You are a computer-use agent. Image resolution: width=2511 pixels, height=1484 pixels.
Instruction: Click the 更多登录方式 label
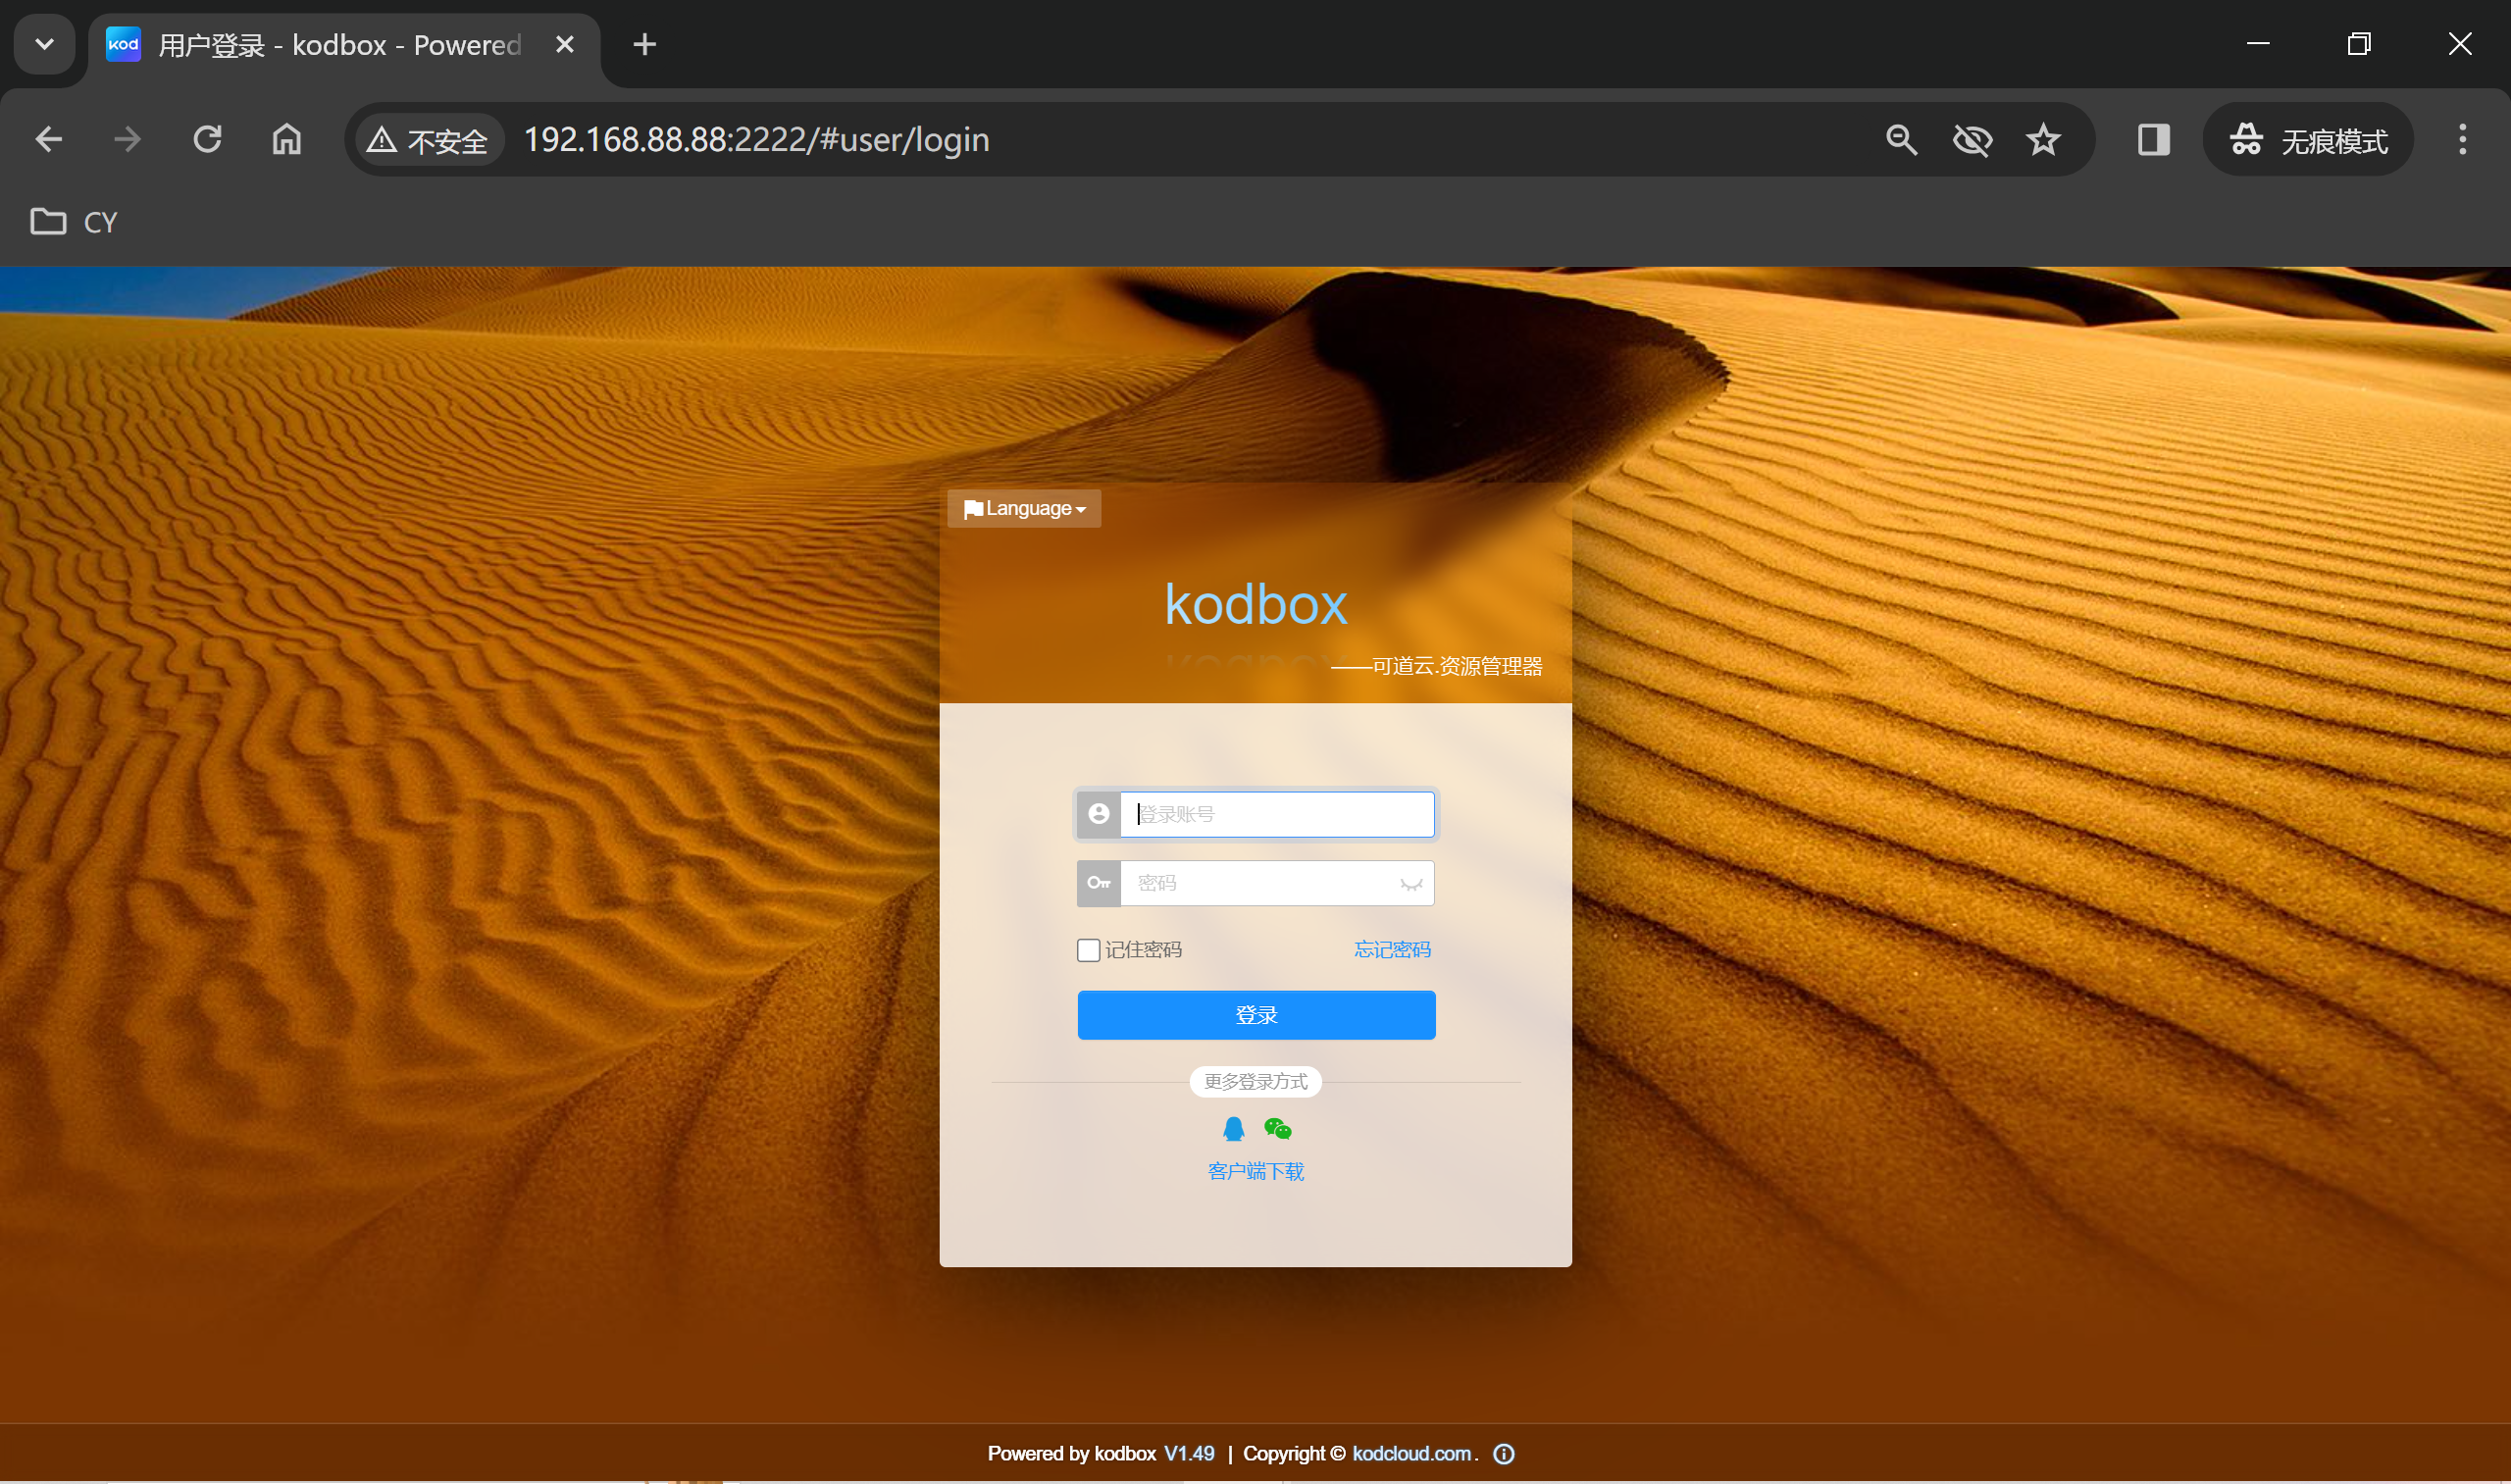(1256, 1082)
